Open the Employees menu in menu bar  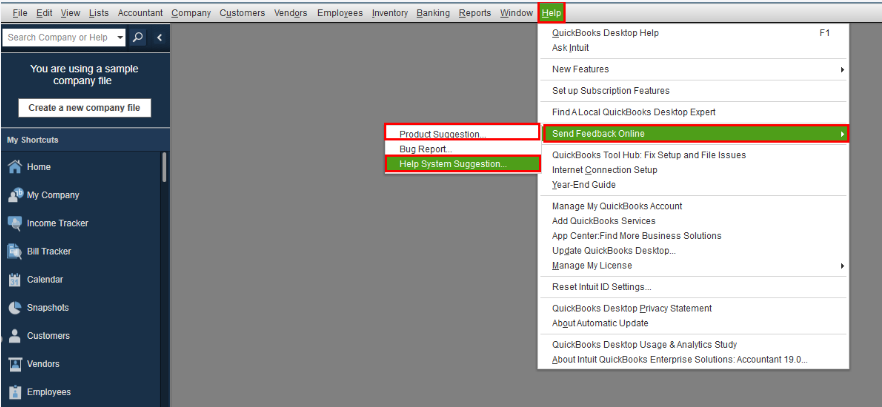(x=340, y=12)
